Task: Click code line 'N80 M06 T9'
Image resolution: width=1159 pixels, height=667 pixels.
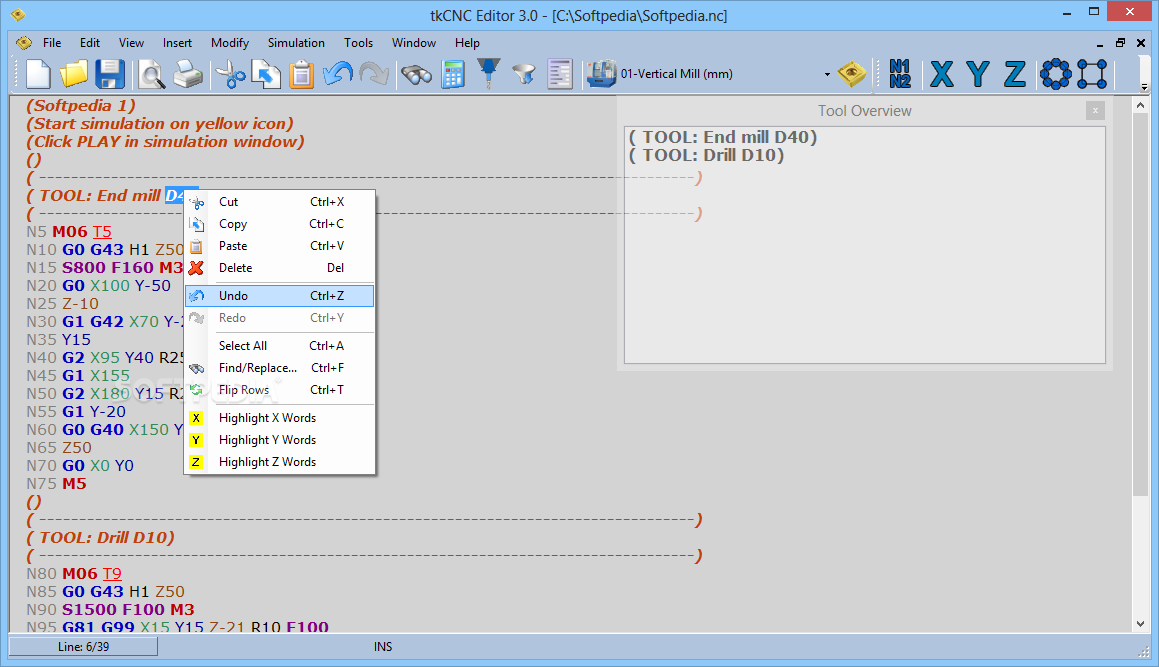Action: [74, 574]
